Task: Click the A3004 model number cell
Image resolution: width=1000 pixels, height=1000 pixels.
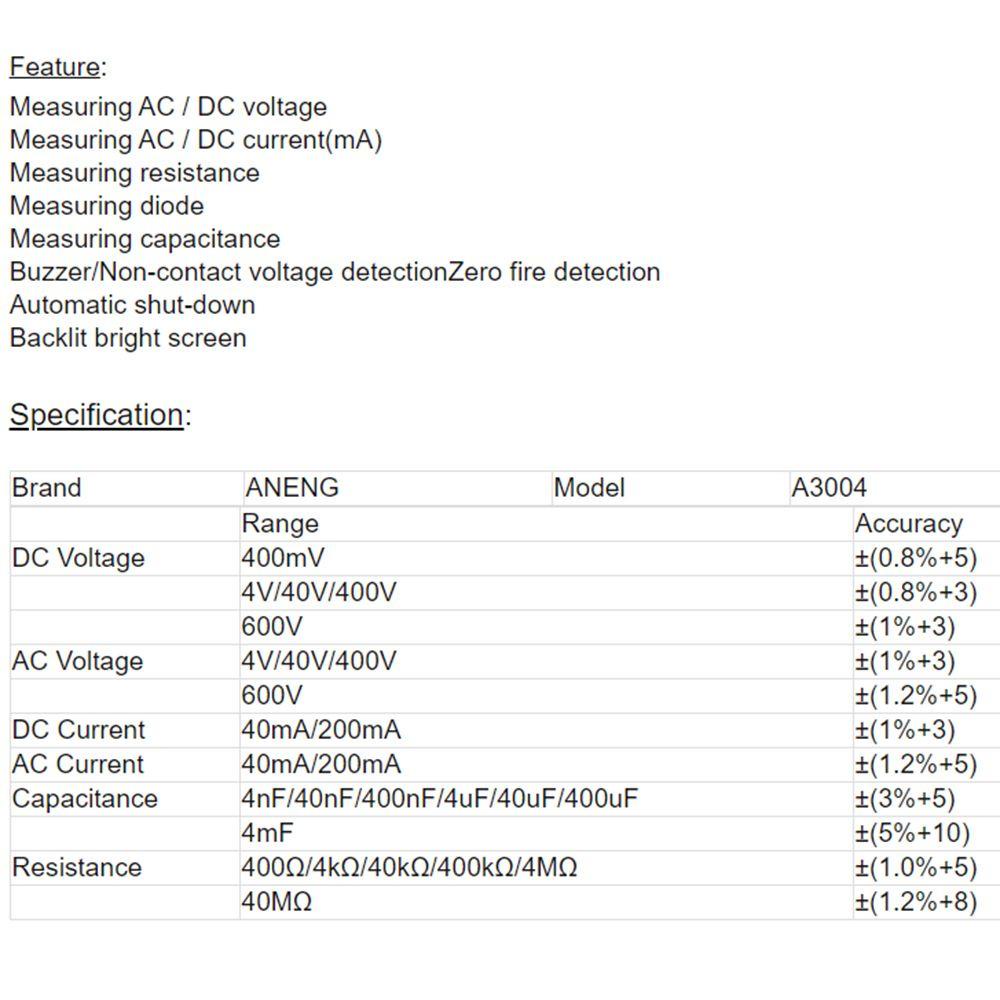Action: [829, 488]
